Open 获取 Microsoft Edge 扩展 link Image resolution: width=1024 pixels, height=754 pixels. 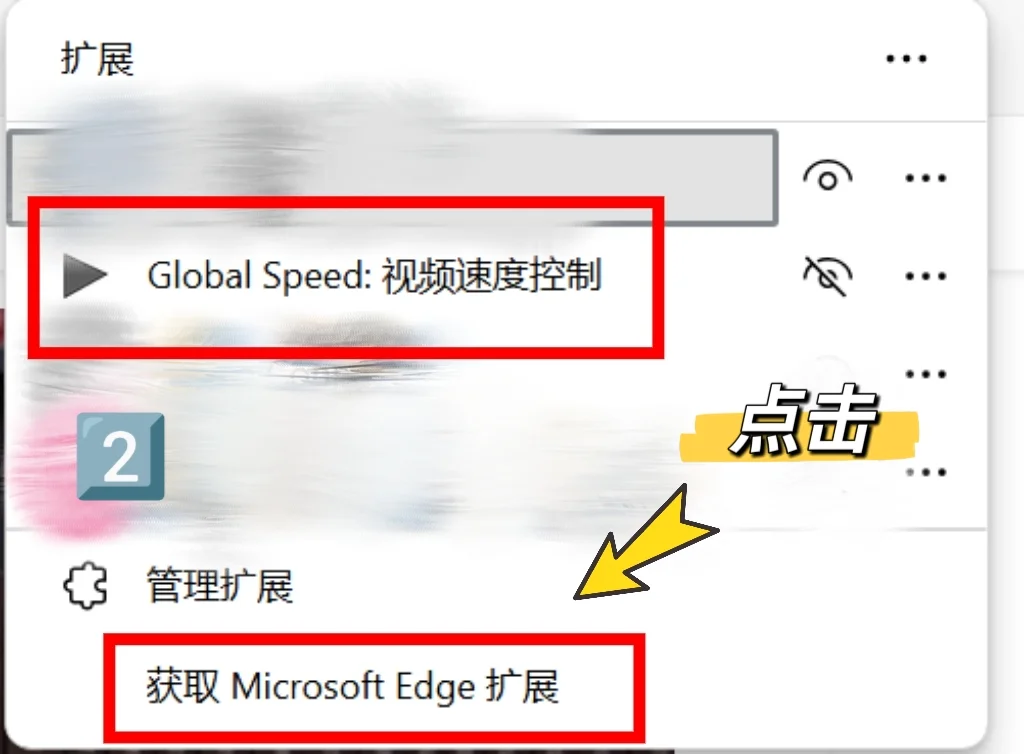pos(353,686)
